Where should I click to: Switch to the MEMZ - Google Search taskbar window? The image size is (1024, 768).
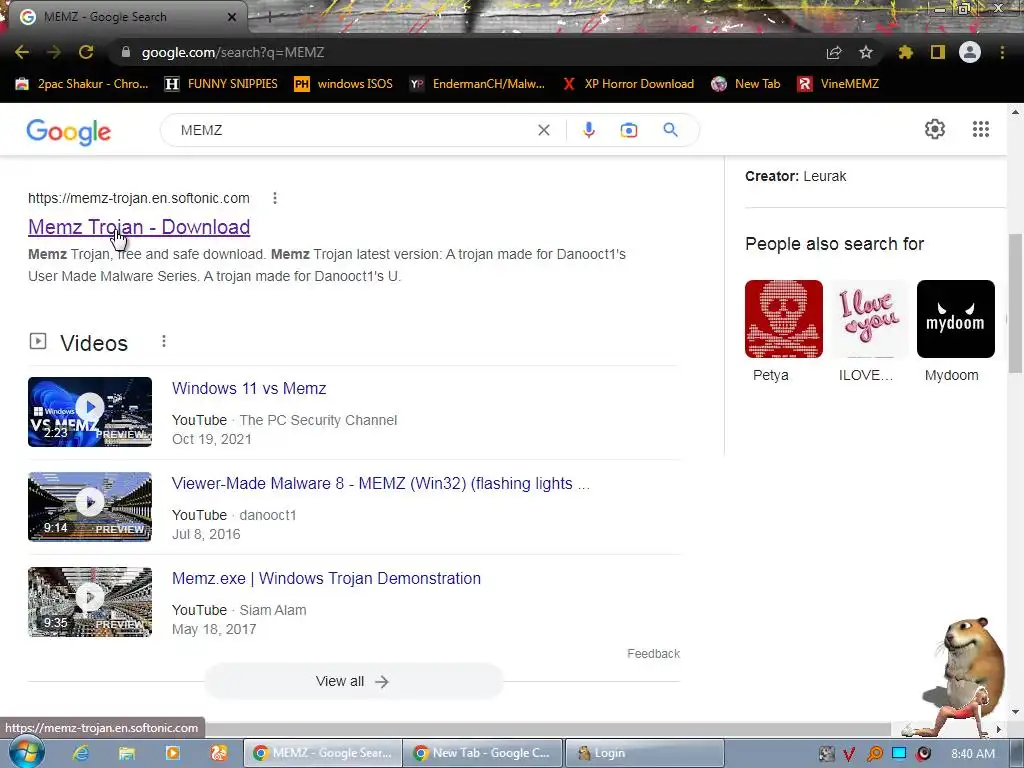coord(323,753)
